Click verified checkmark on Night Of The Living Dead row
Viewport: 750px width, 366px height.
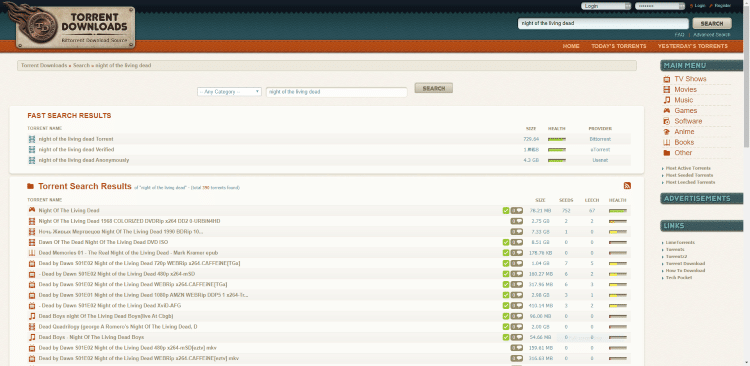coord(506,211)
